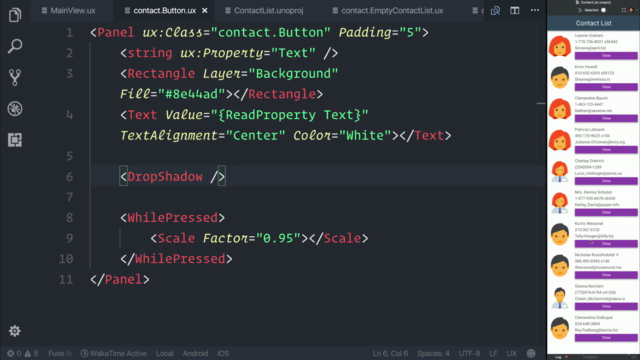Click View button for Mrs. Dennis Schulist
This screenshot has height=360, width=640.
[x=606, y=212]
